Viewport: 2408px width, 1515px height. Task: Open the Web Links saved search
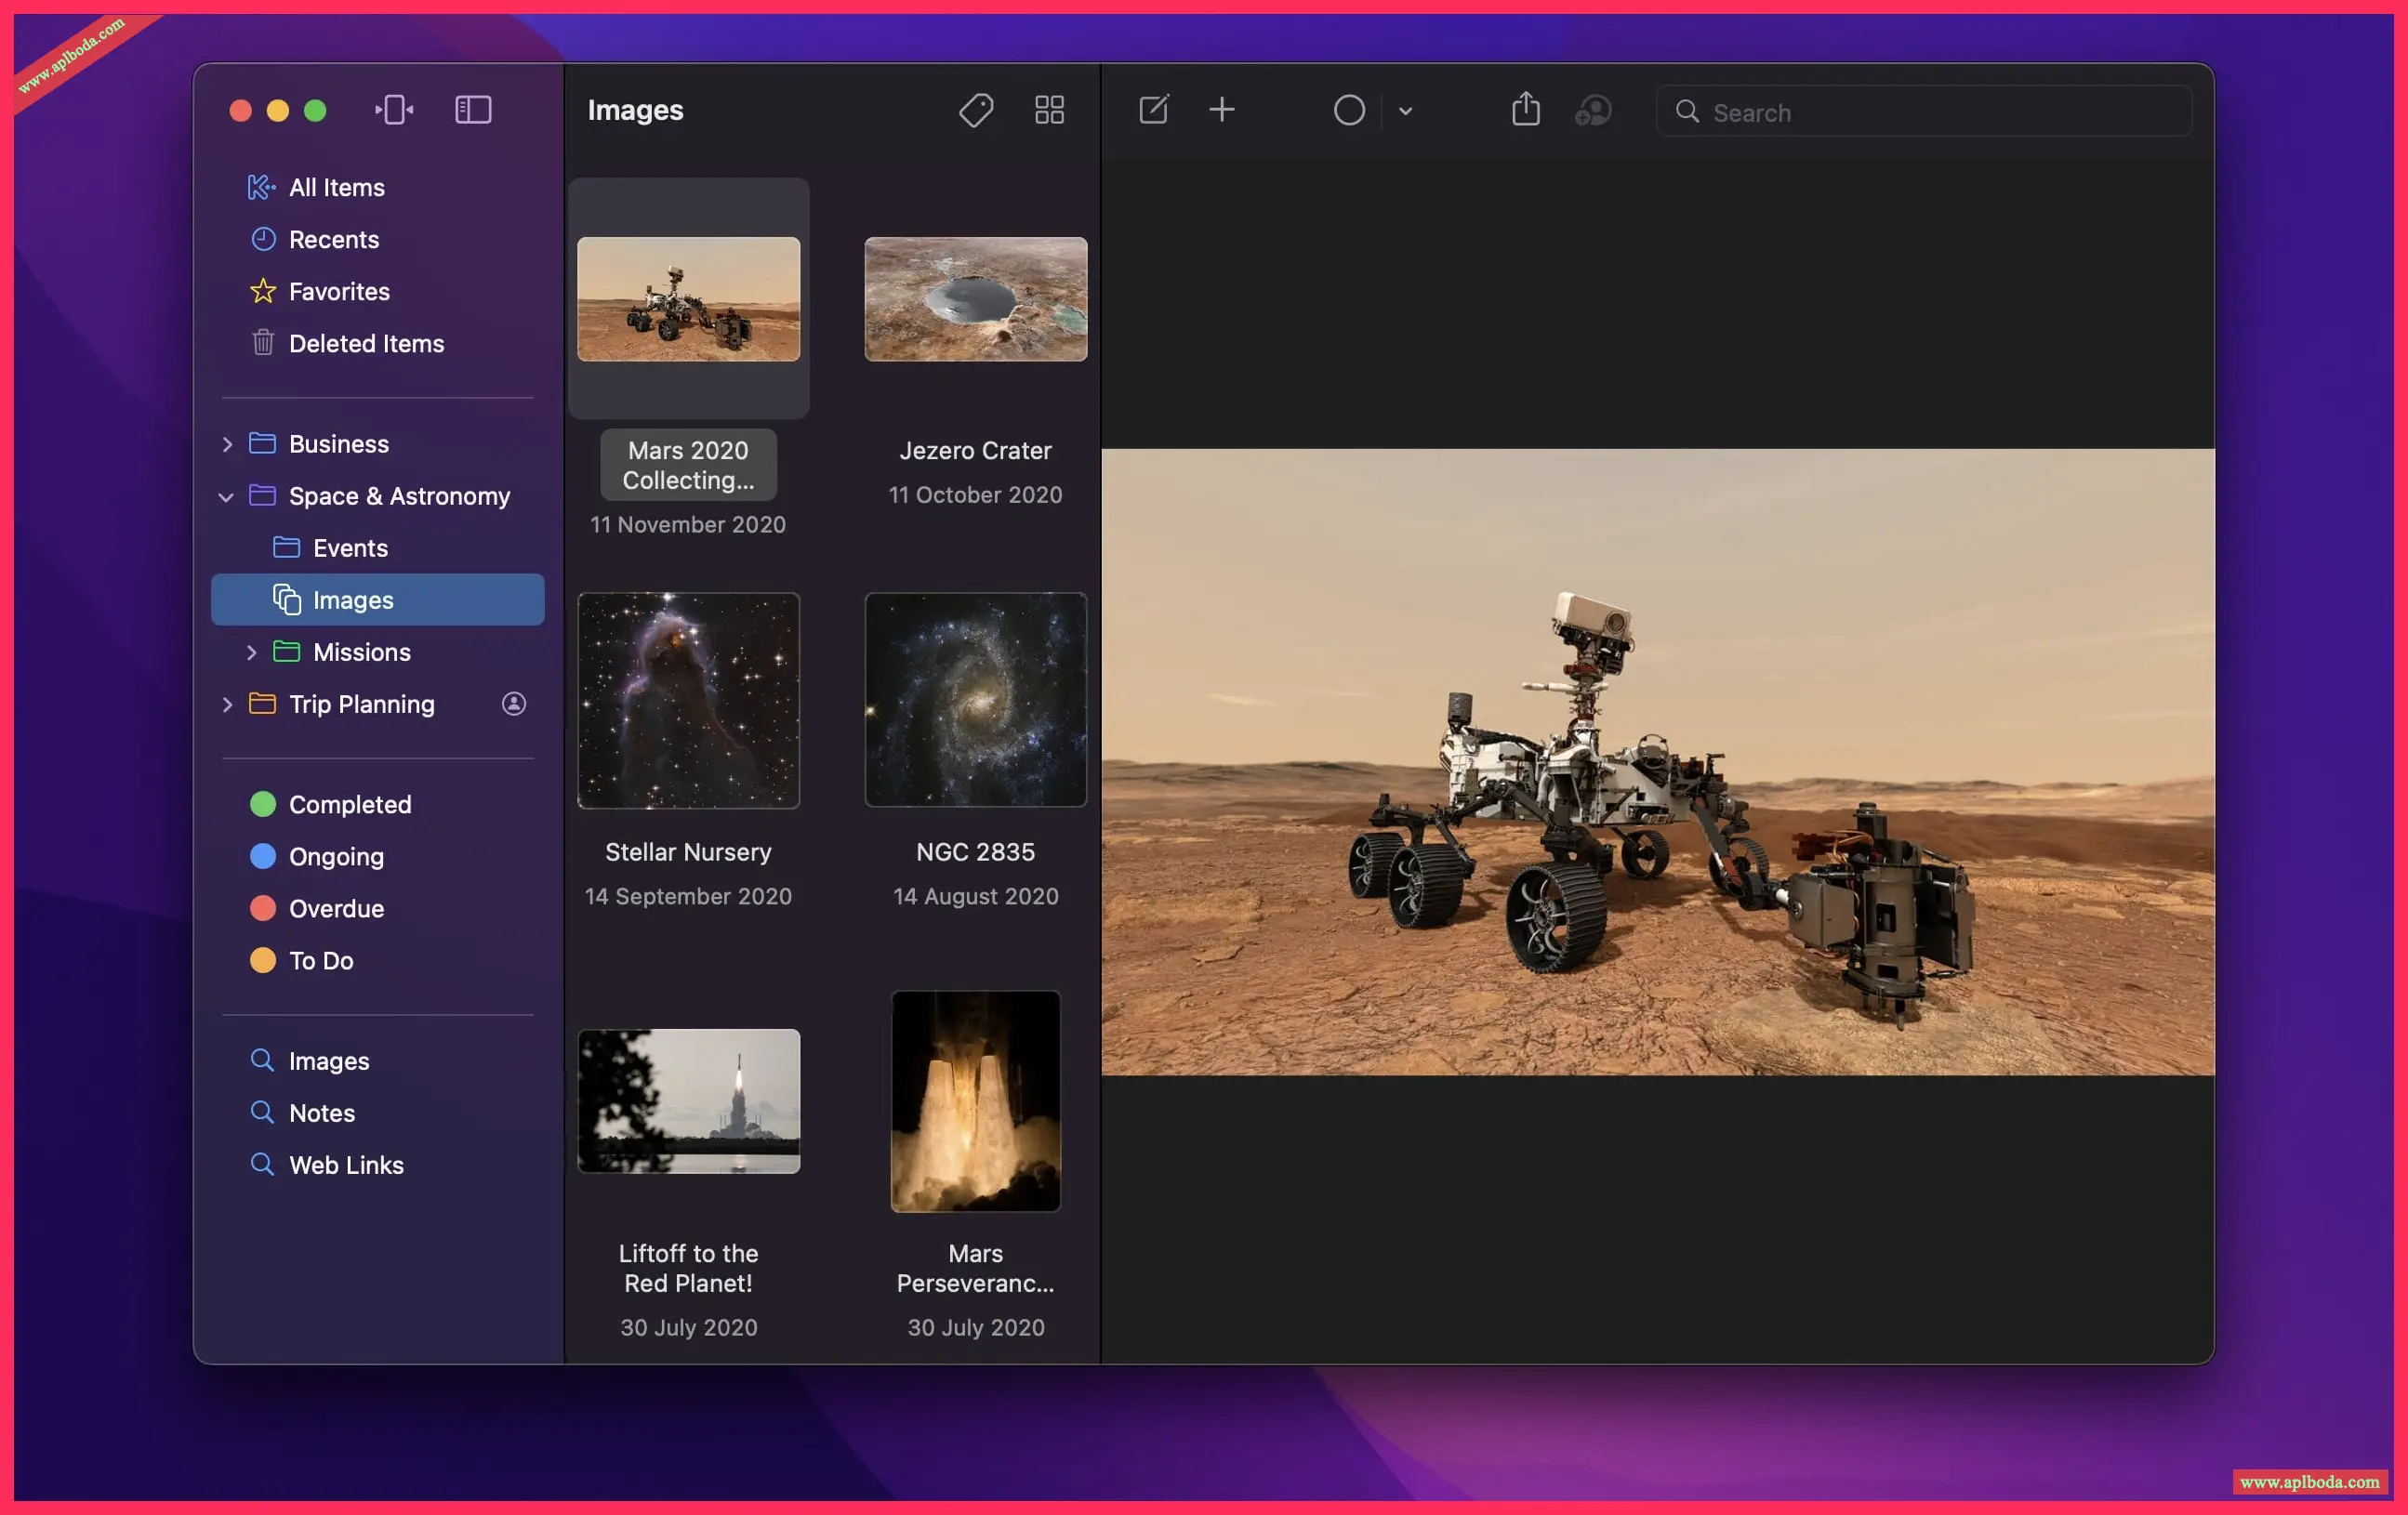[x=346, y=1165]
